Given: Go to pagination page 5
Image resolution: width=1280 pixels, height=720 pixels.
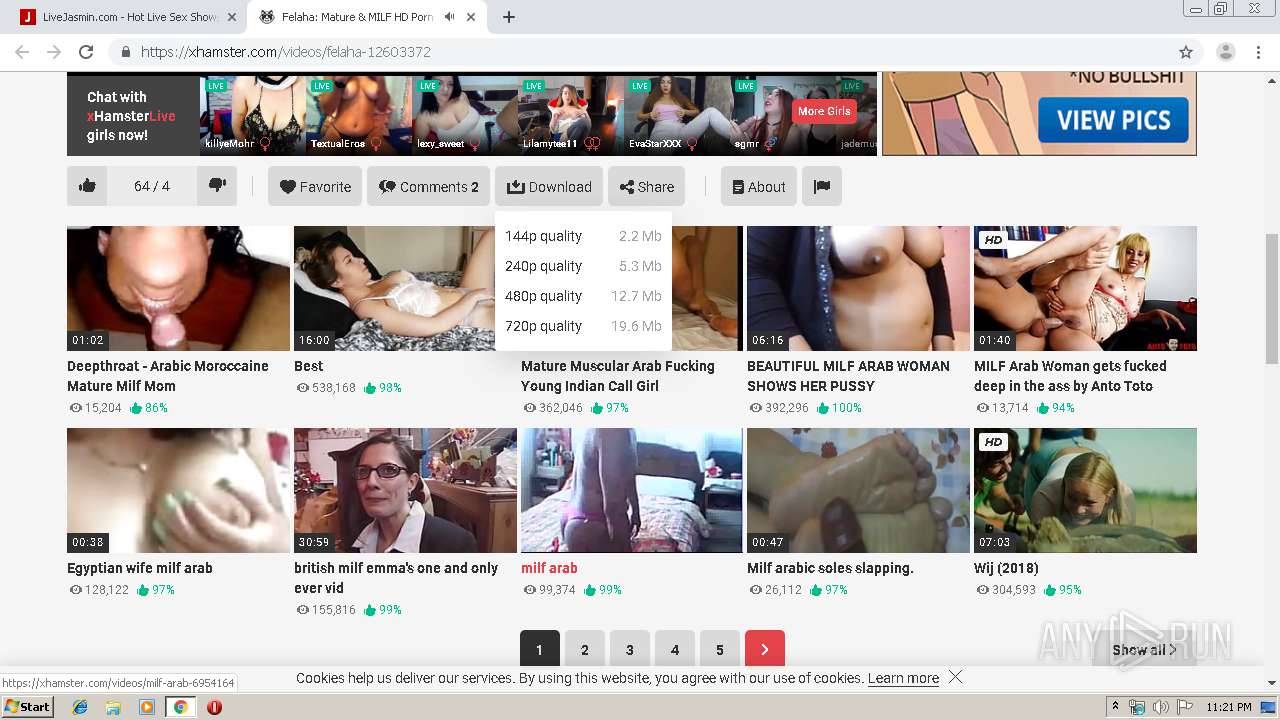Looking at the screenshot, I should coord(719,650).
